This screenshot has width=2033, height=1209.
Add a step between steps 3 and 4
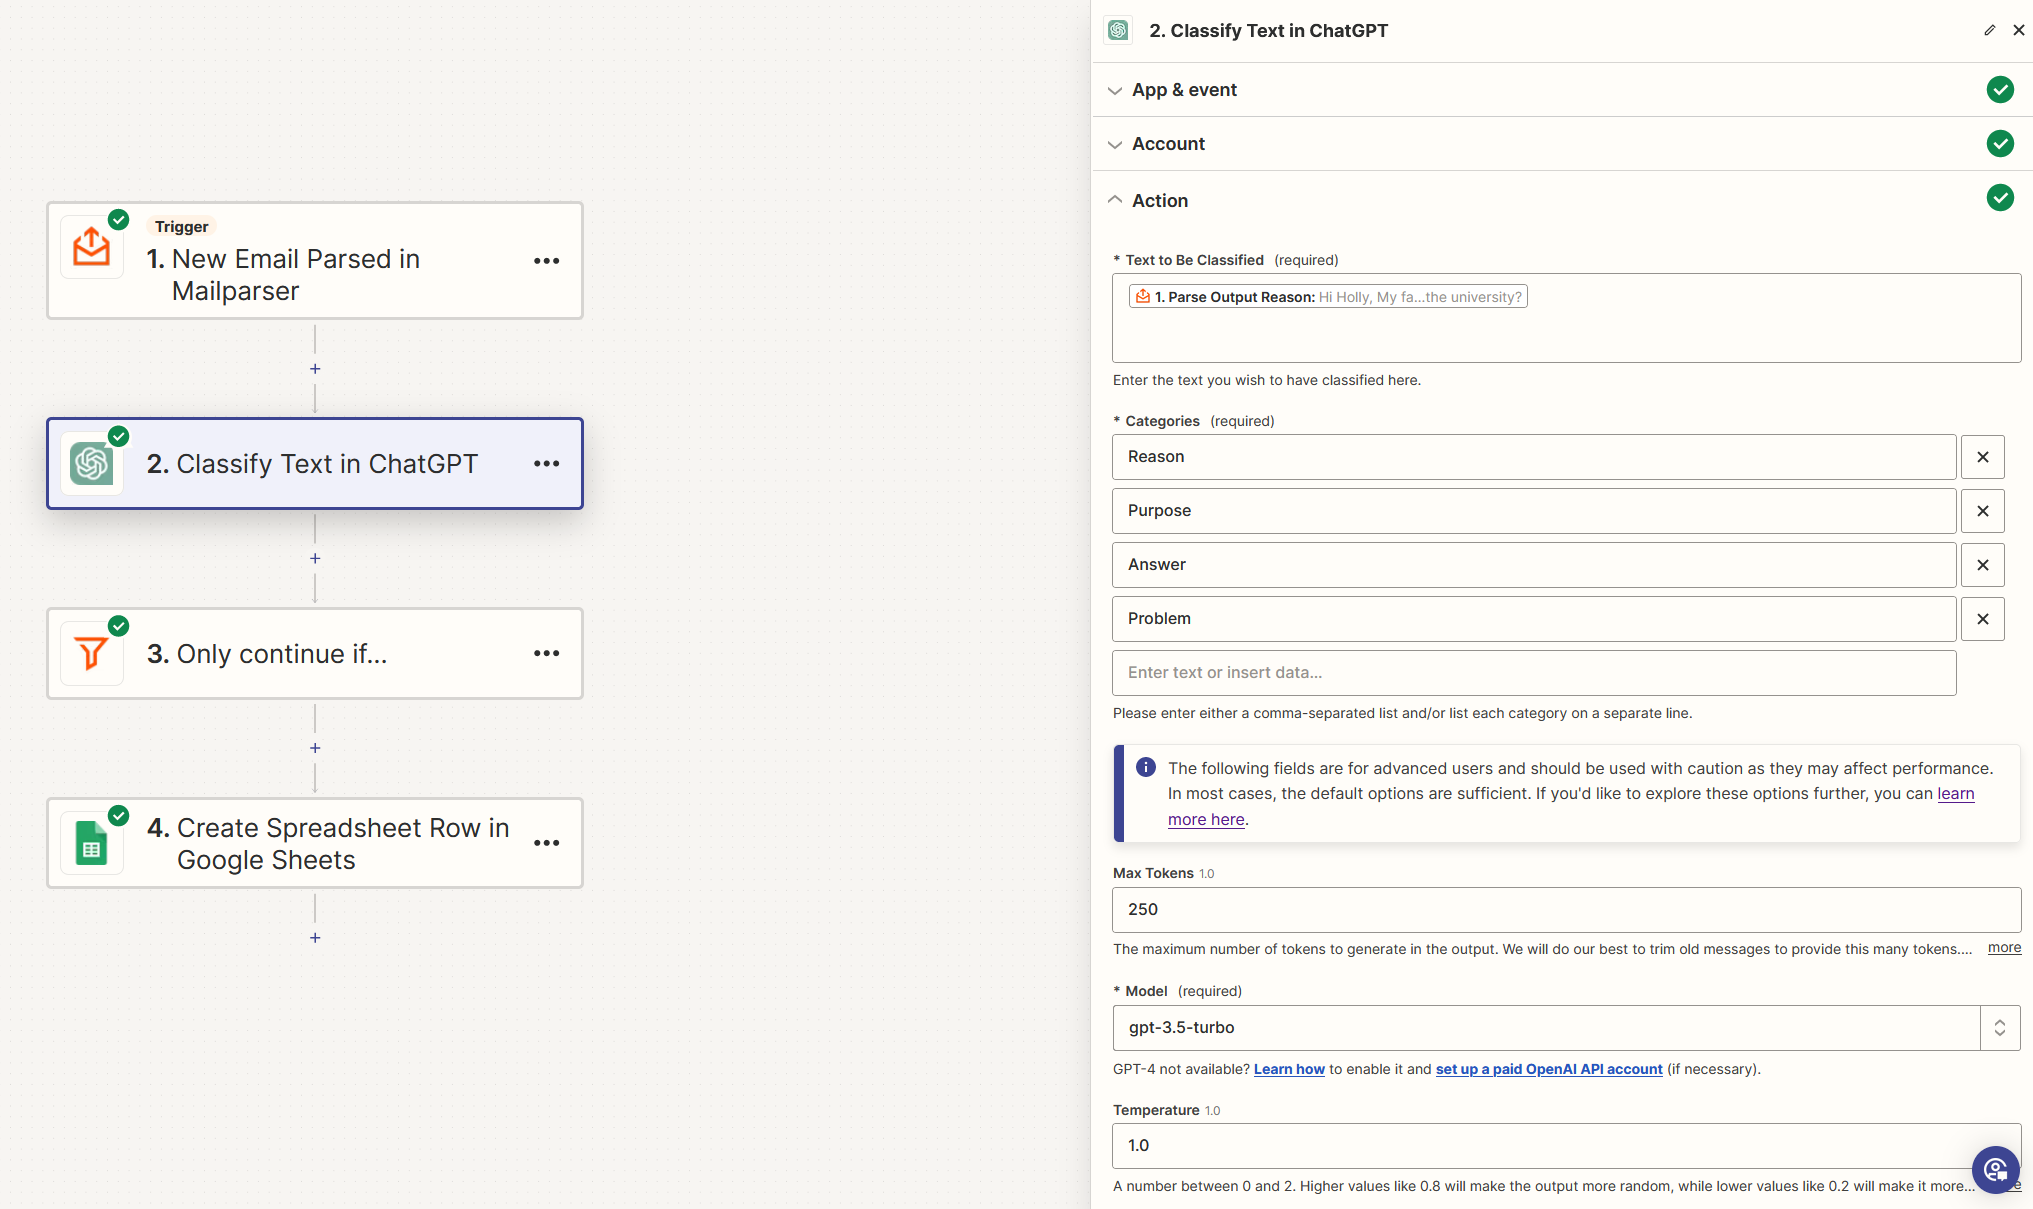pyautogui.click(x=315, y=748)
